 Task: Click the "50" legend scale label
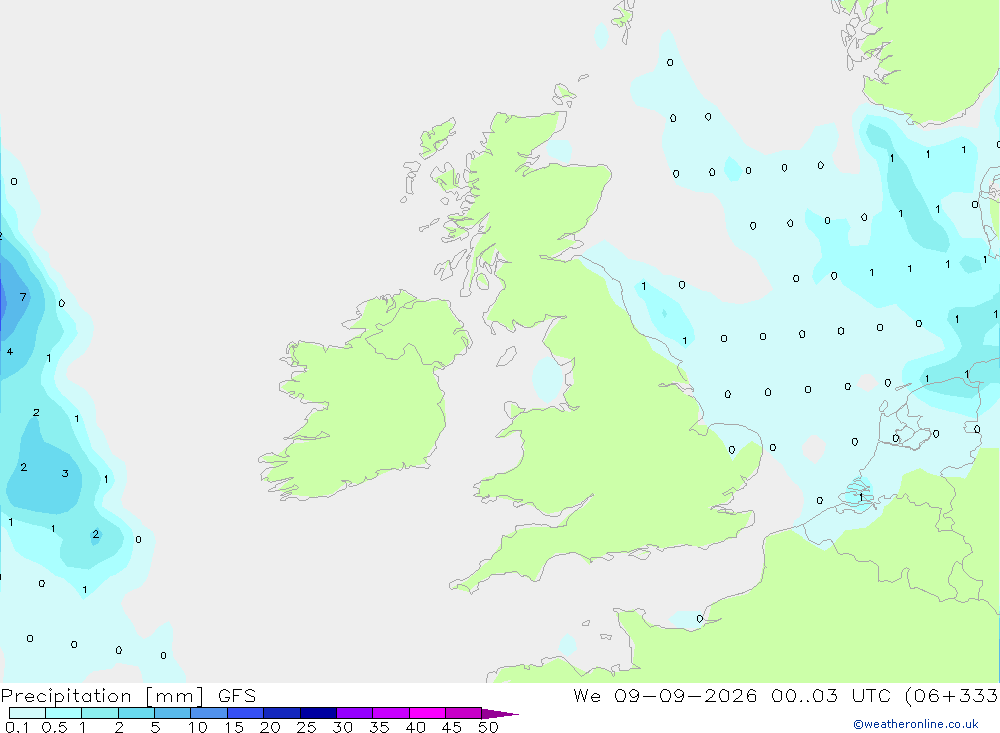pyautogui.click(x=488, y=727)
